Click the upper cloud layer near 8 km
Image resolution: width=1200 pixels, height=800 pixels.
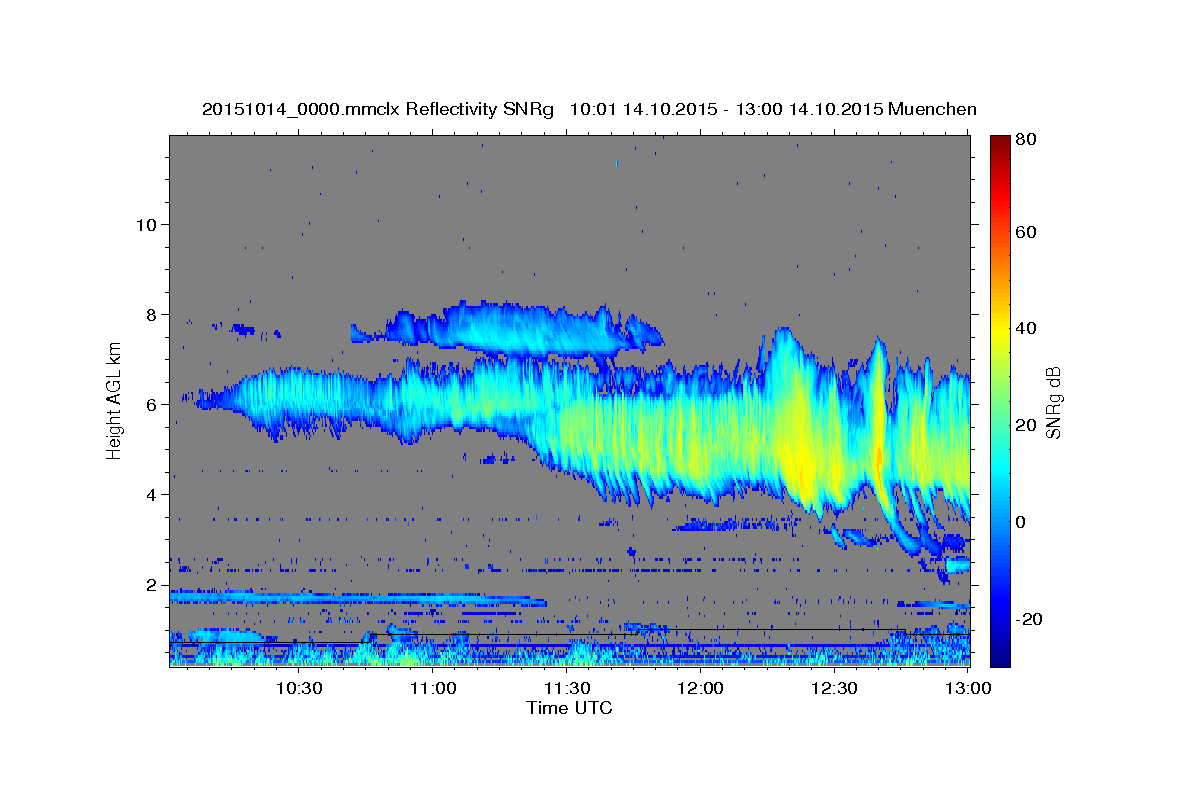point(505,328)
